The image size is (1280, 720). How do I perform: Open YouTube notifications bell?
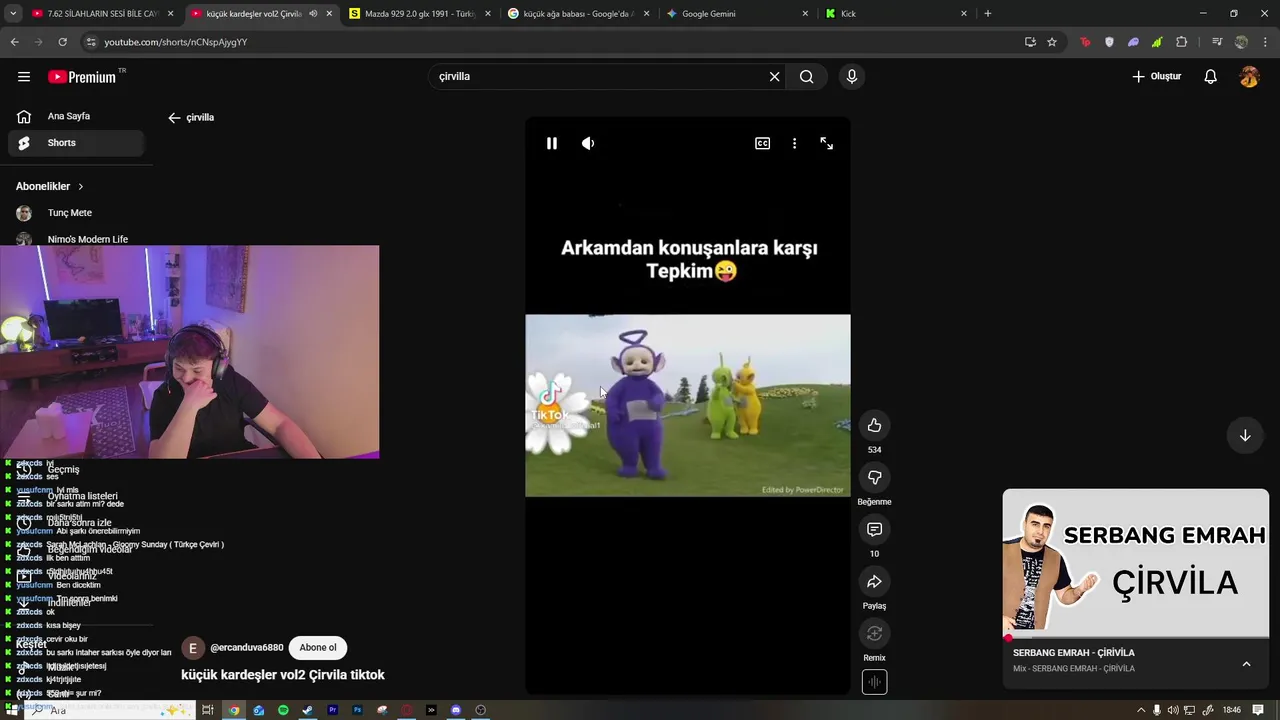point(1210,76)
